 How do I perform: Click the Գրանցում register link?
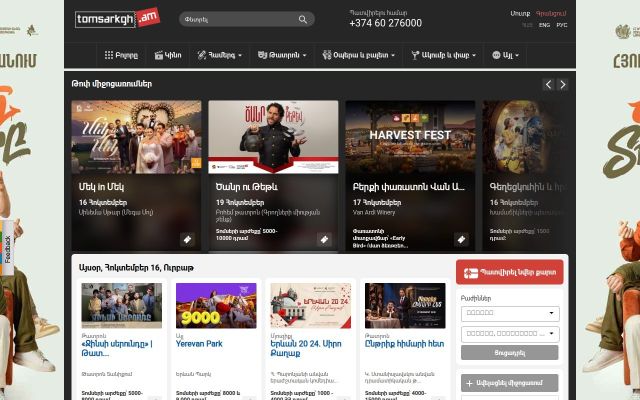tap(551, 13)
